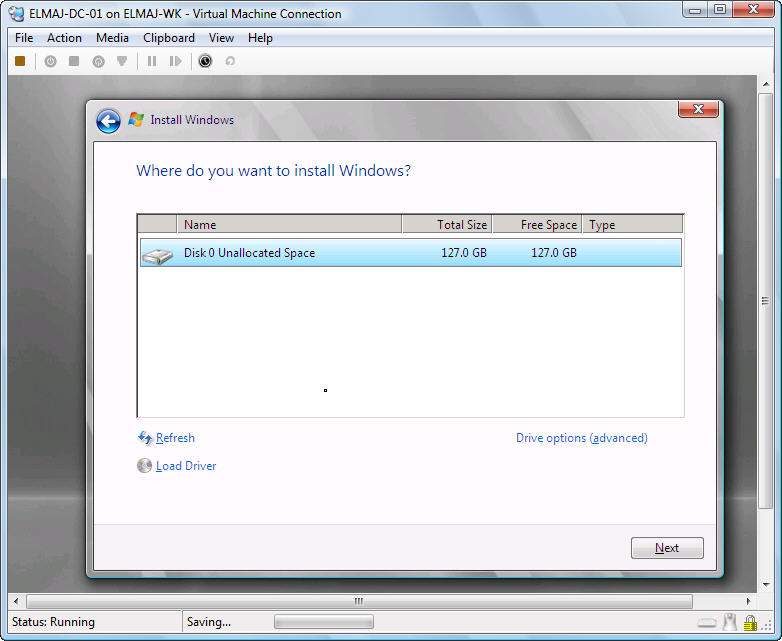Screen dimensions: 782x641
Task: Close the Virtual Machine Connection window
Action: [754, 10]
